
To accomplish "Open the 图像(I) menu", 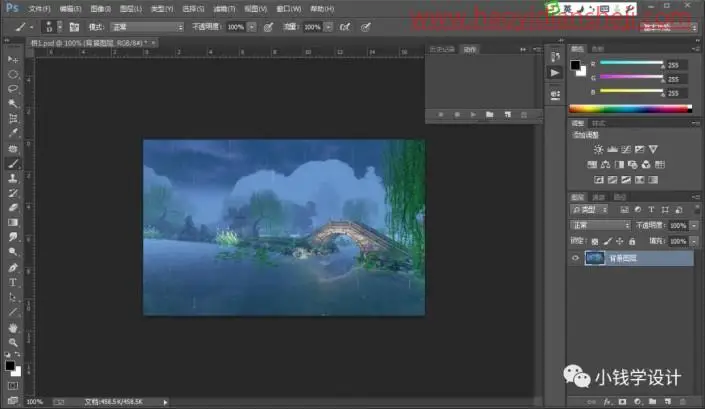I will click(x=100, y=9).
